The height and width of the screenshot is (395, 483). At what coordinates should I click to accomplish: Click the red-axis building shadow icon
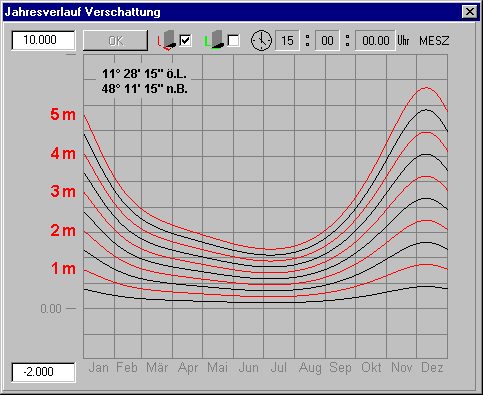point(167,41)
